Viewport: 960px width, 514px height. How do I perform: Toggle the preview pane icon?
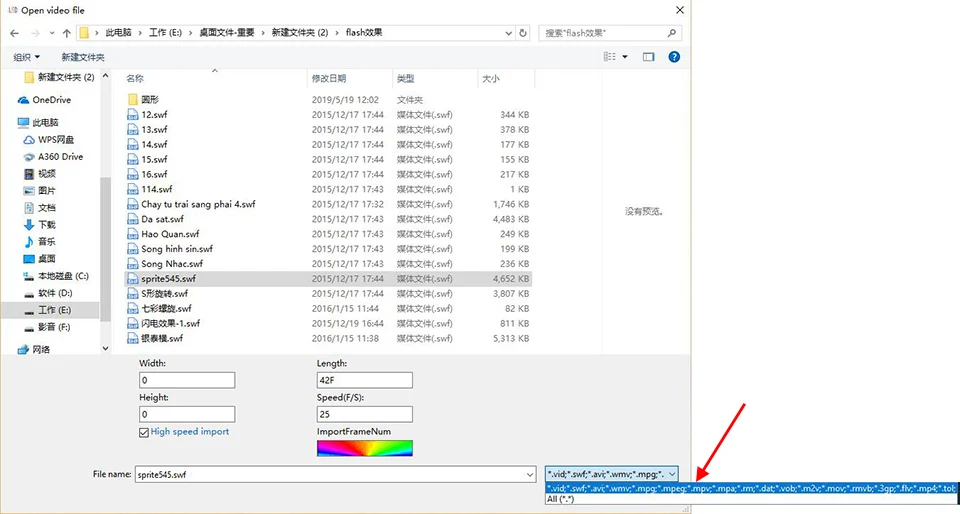click(x=648, y=57)
